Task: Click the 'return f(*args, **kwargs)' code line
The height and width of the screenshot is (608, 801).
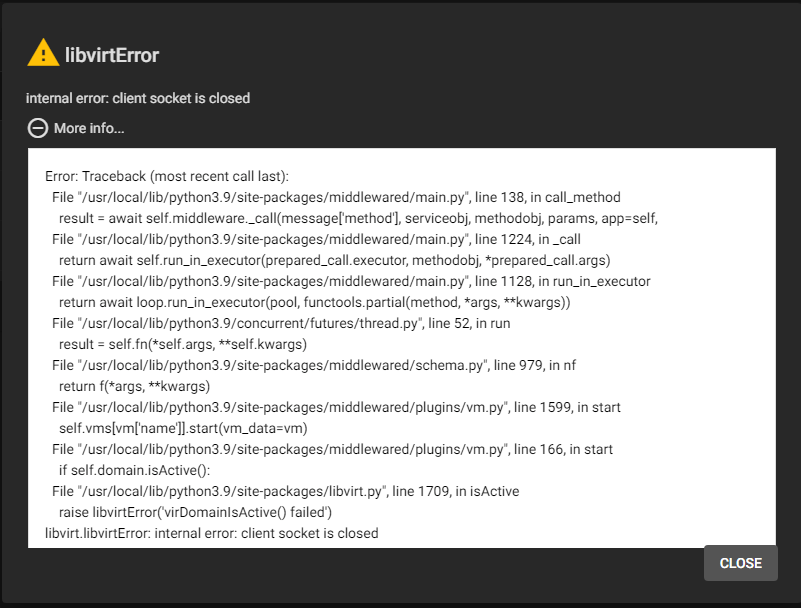Action: click(135, 386)
